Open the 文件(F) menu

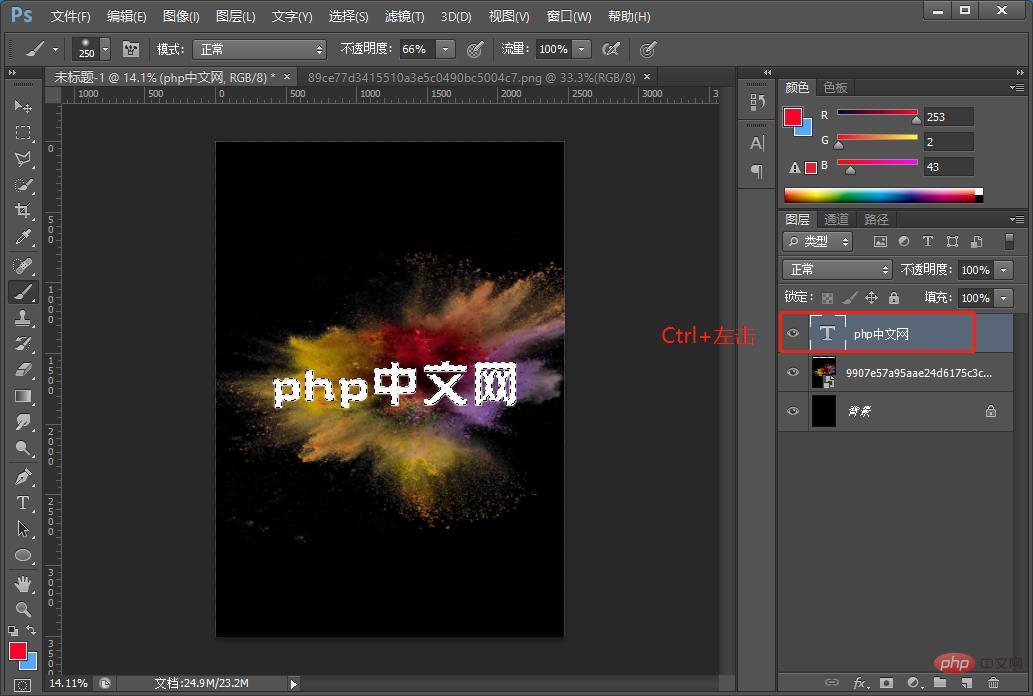tap(70, 16)
